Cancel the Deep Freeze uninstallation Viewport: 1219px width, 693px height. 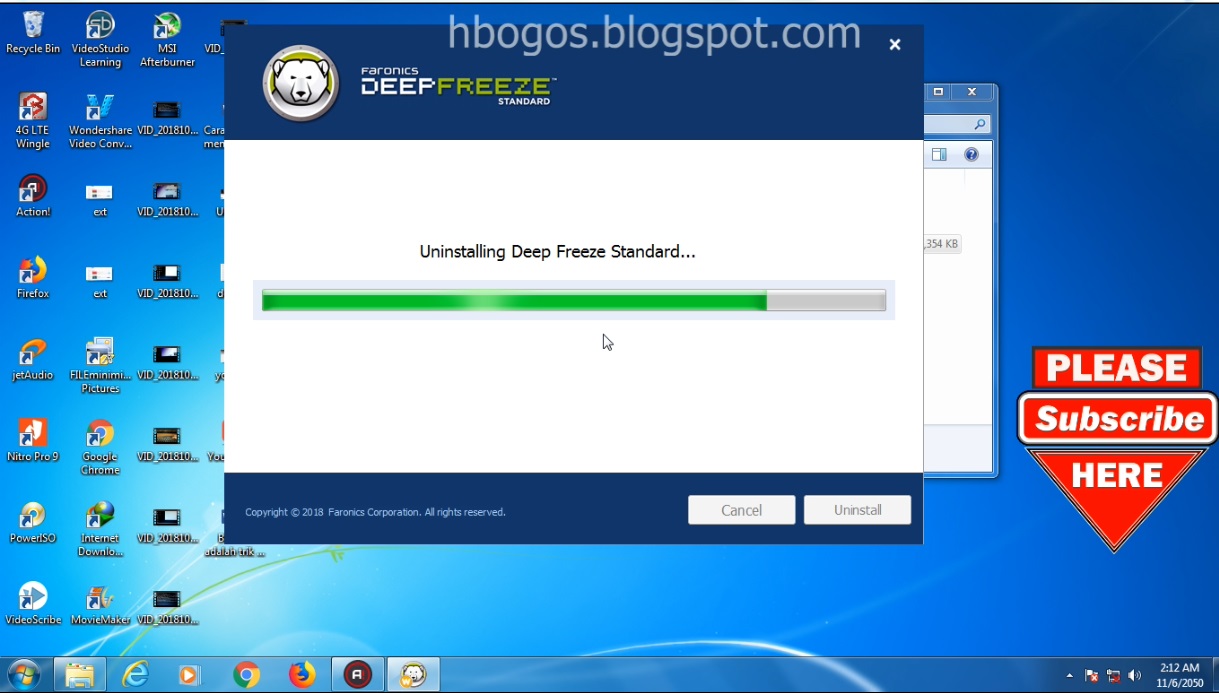pos(741,510)
